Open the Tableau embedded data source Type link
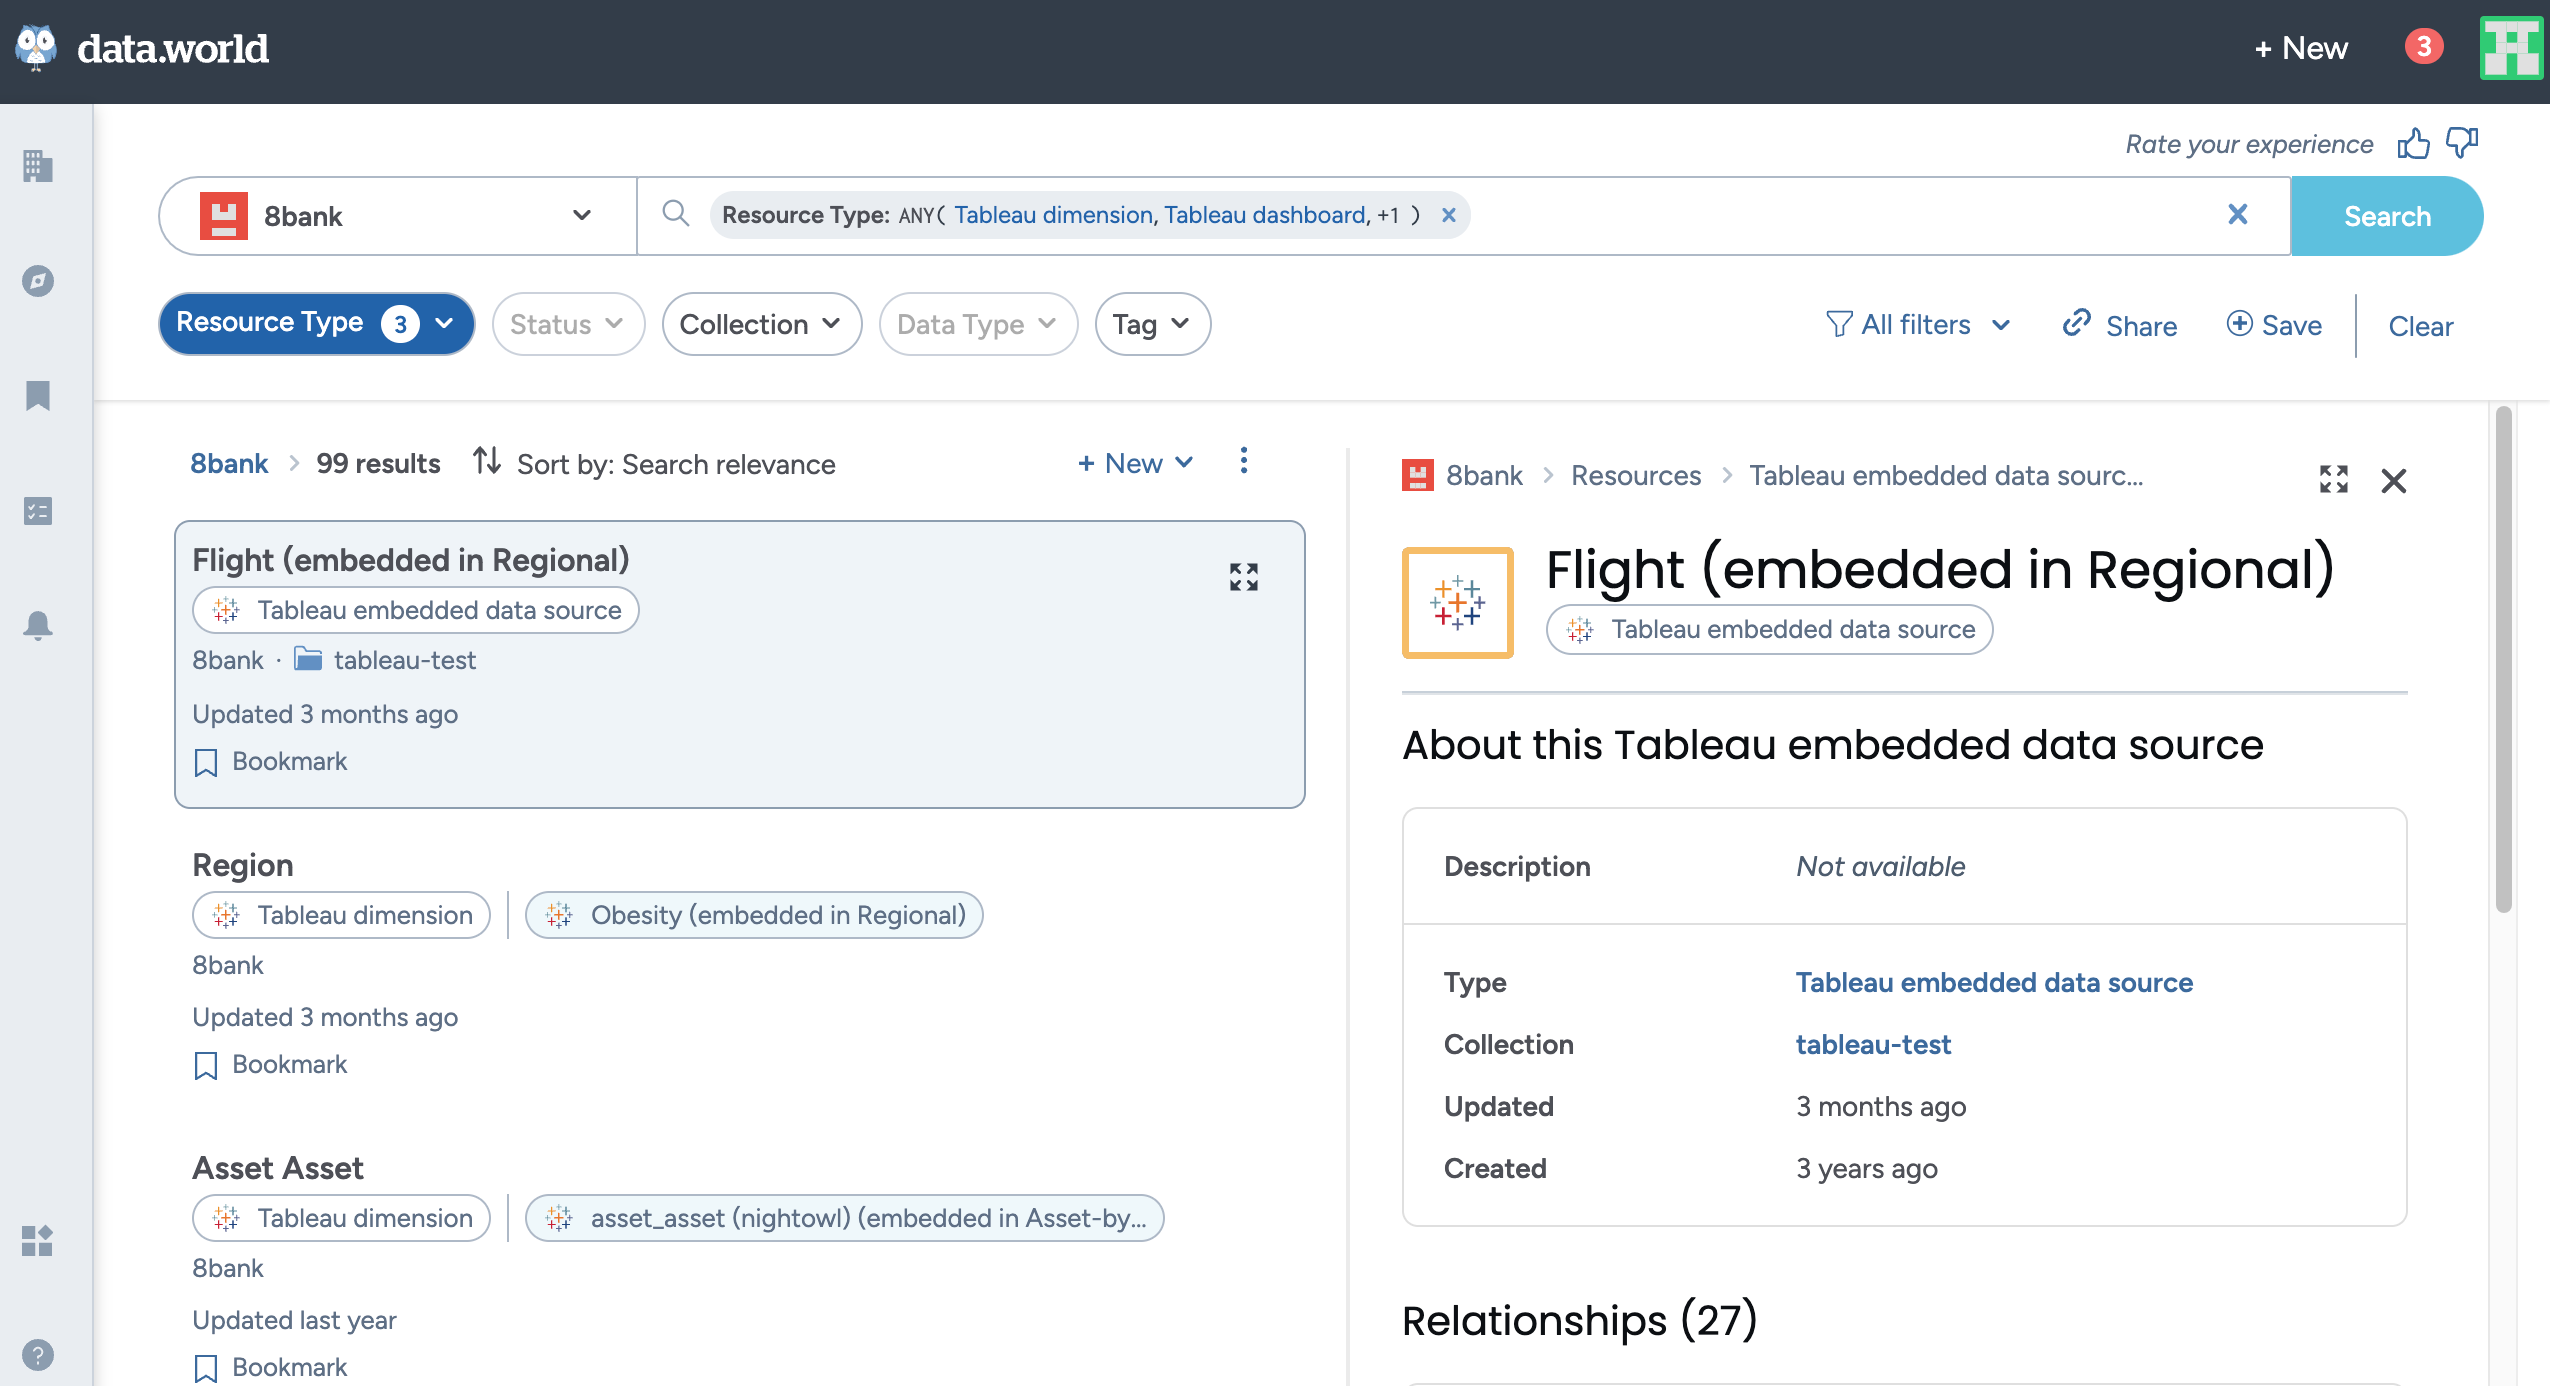 1994,982
